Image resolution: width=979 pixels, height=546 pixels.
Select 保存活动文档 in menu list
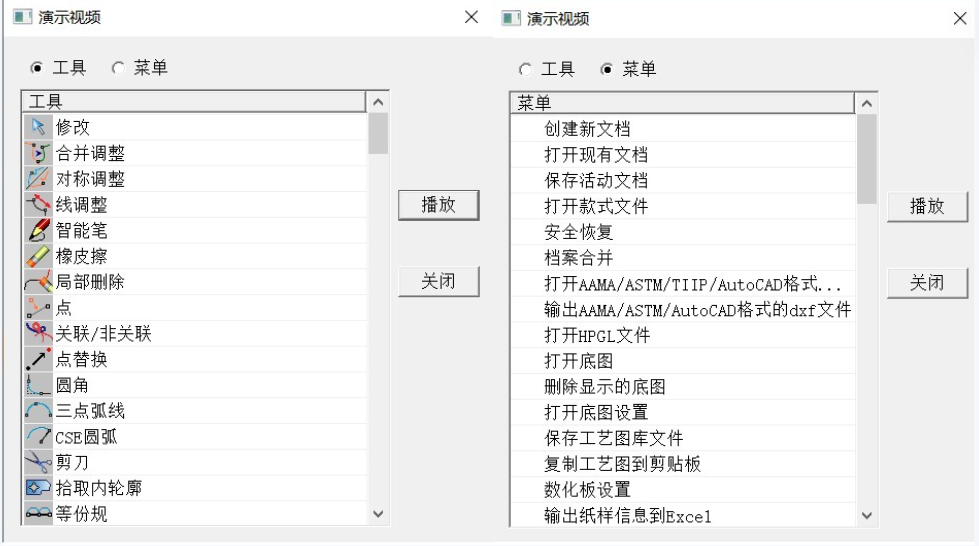coord(683,181)
